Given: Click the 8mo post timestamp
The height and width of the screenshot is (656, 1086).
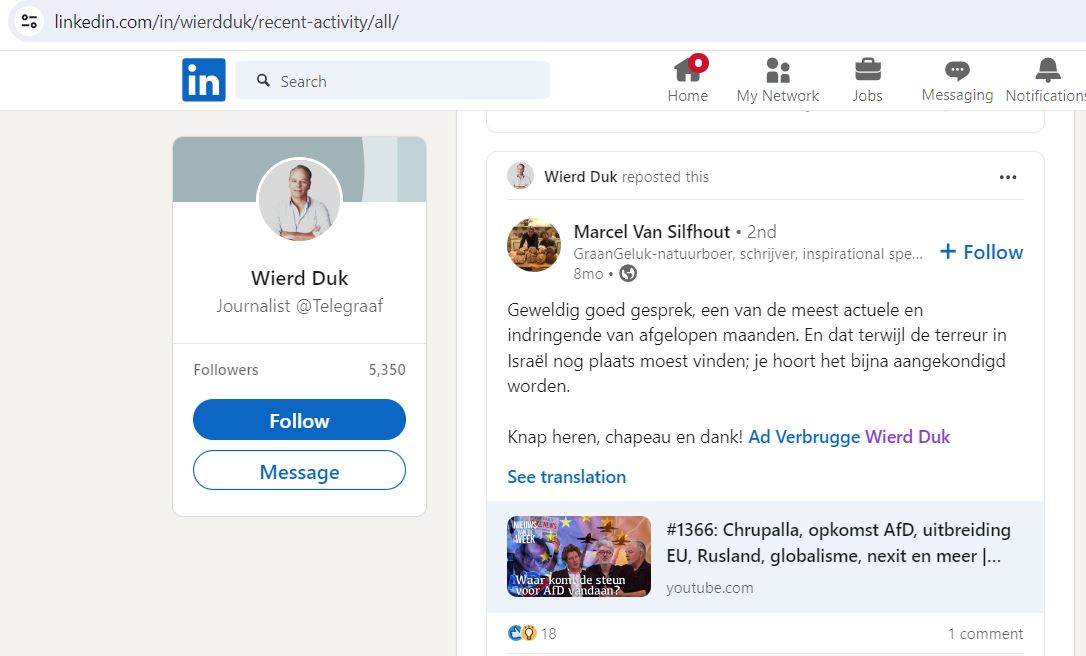Looking at the screenshot, I should (588, 274).
